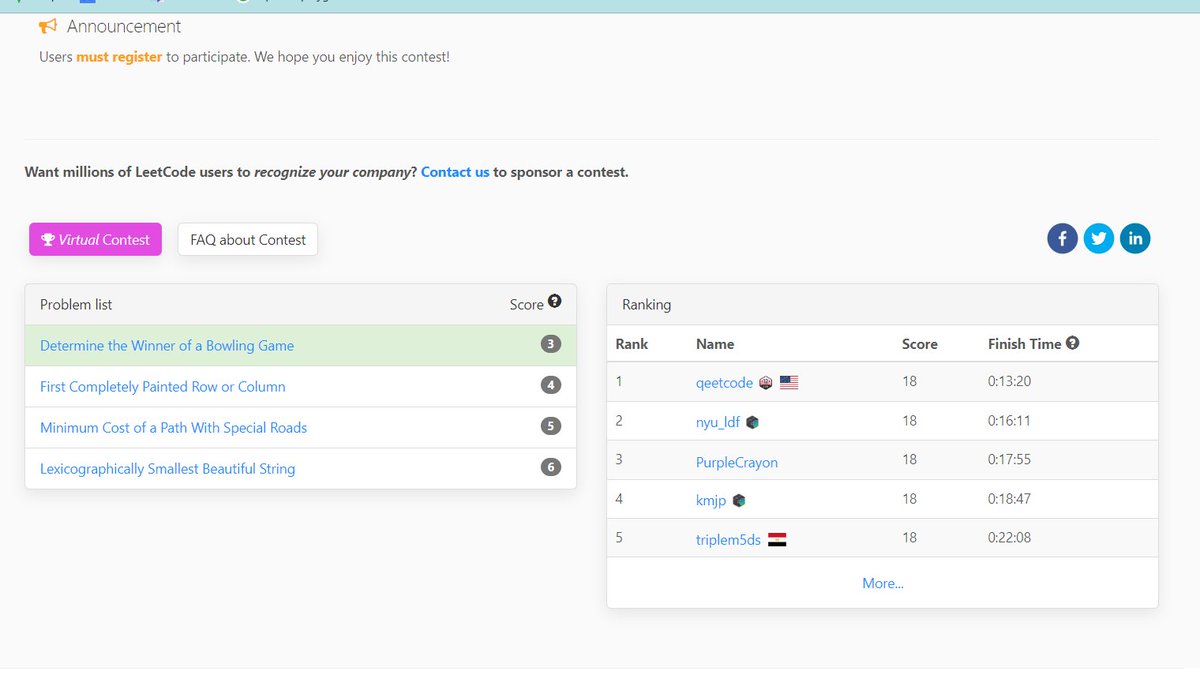Image resolution: width=1200 pixels, height=675 pixels.
Task: Click the Announcement heading text
Action: (124, 26)
